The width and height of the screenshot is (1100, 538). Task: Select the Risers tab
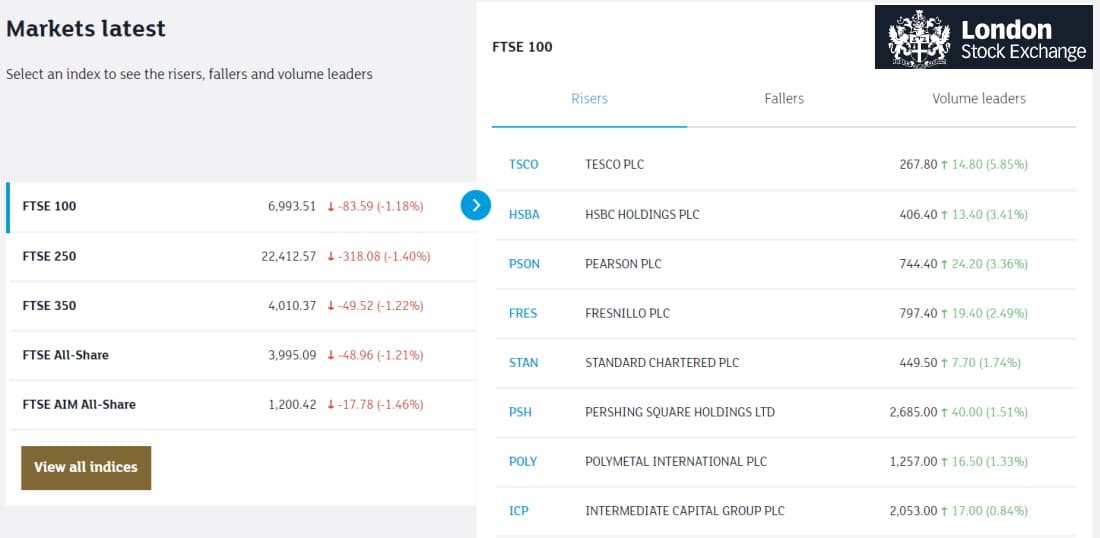click(589, 99)
